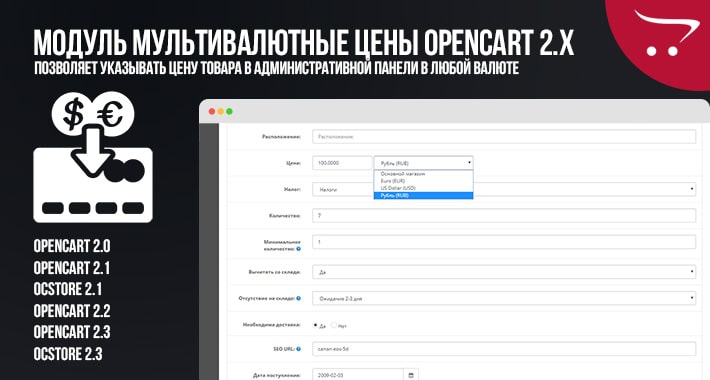The width and height of the screenshot is (710, 380).
Task: Click the OCSTORE 2.3 text
Action: (68, 353)
